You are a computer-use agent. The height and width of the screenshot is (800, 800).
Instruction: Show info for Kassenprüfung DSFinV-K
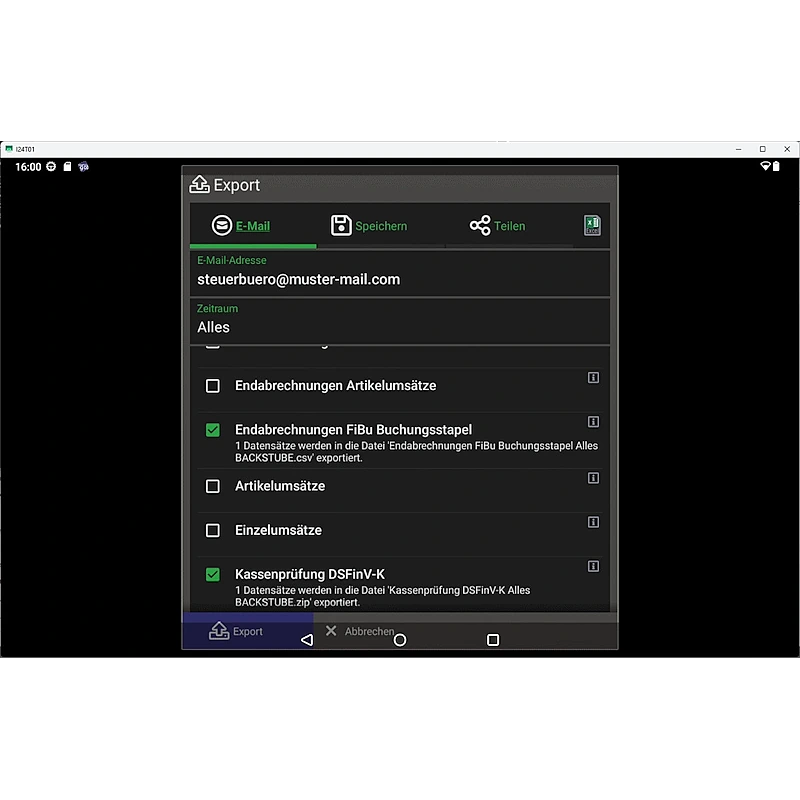pos(593,566)
